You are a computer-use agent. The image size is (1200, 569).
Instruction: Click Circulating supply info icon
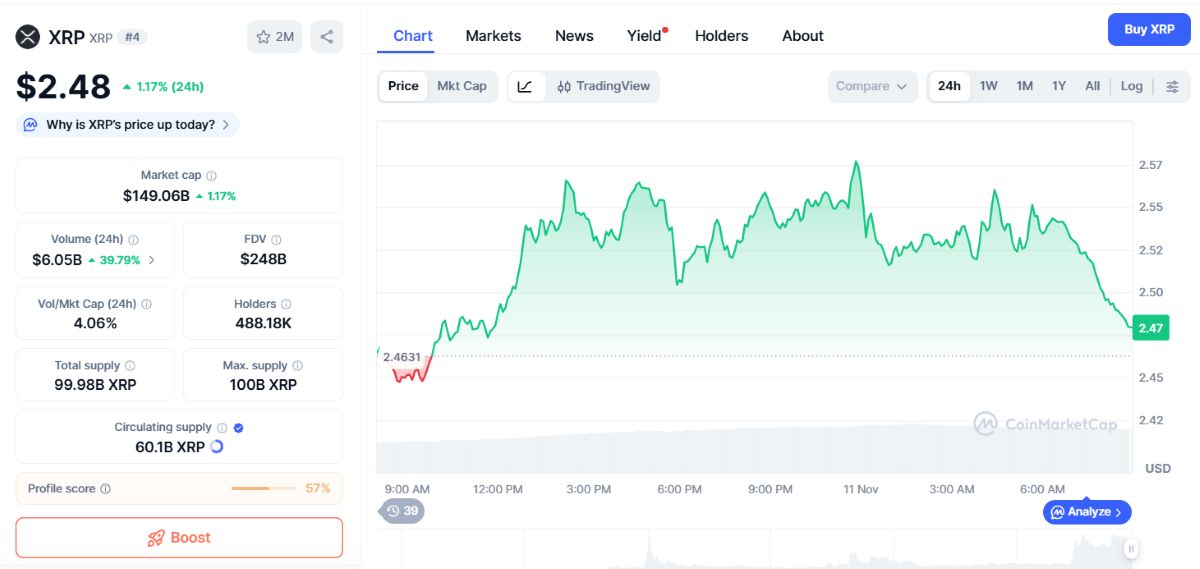coord(222,427)
